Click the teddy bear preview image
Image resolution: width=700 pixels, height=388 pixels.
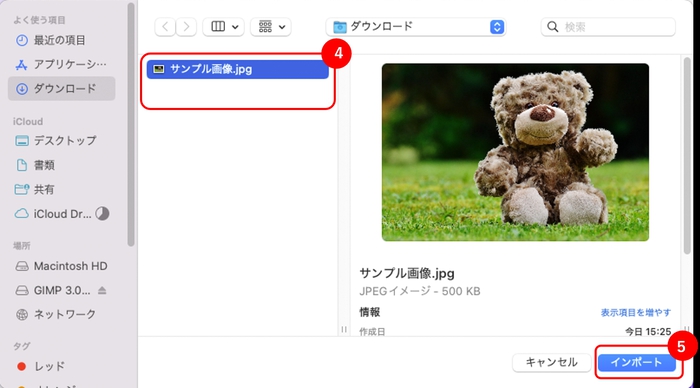pos(515,152)
